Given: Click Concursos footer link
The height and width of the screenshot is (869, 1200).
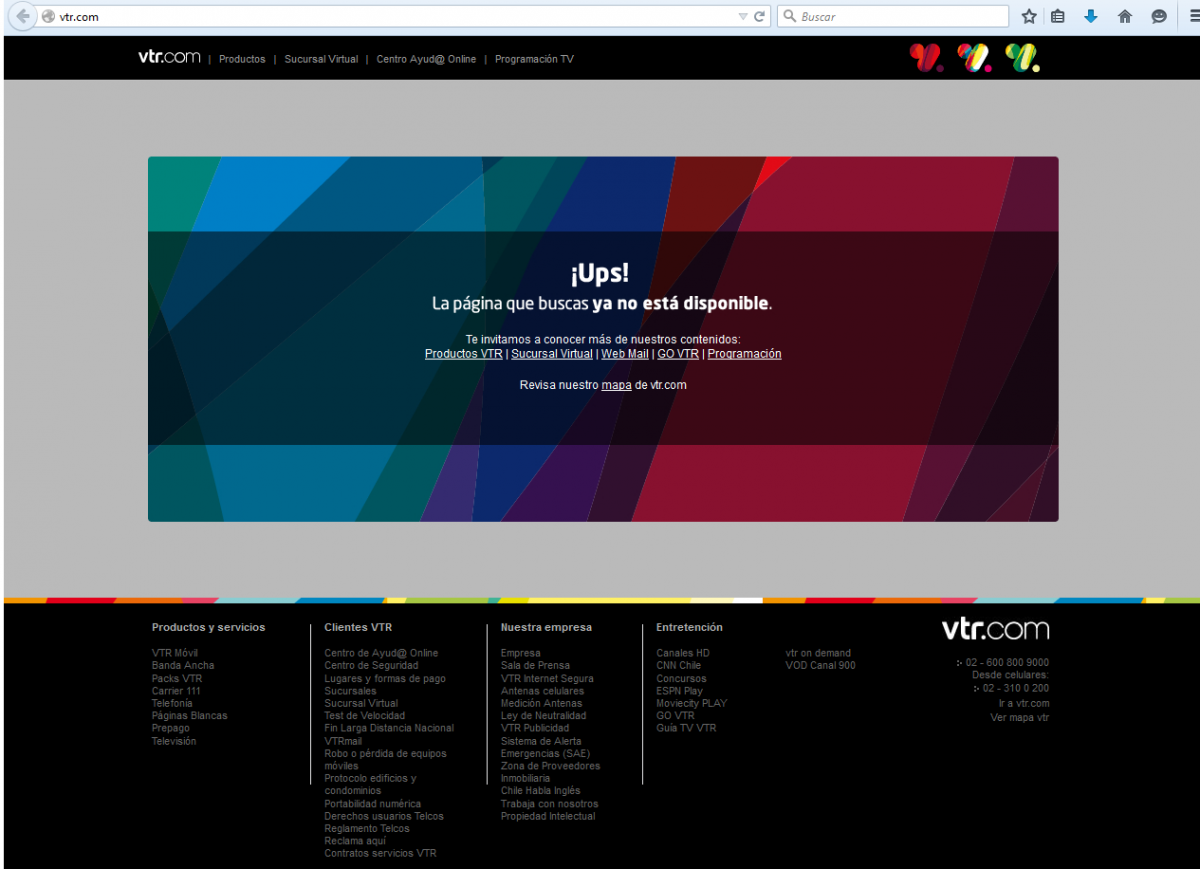Looking at the screenshot, I should click(x=681, y=678).
